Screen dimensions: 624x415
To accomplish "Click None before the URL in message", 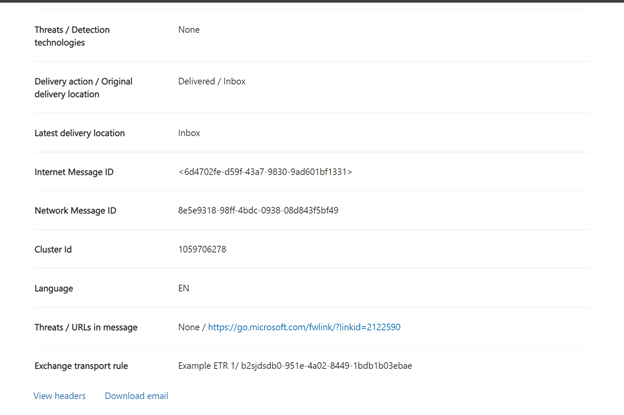I will tap(189, 327).
